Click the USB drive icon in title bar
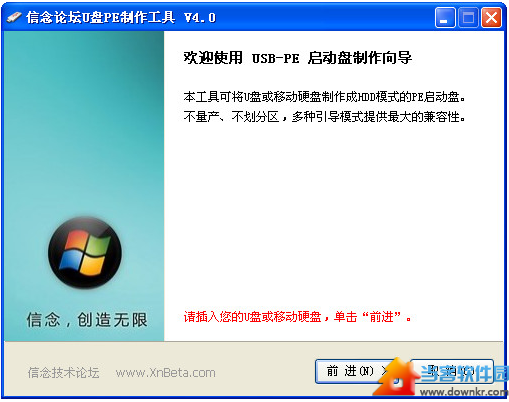509x402 pixels. coord(14,17)
